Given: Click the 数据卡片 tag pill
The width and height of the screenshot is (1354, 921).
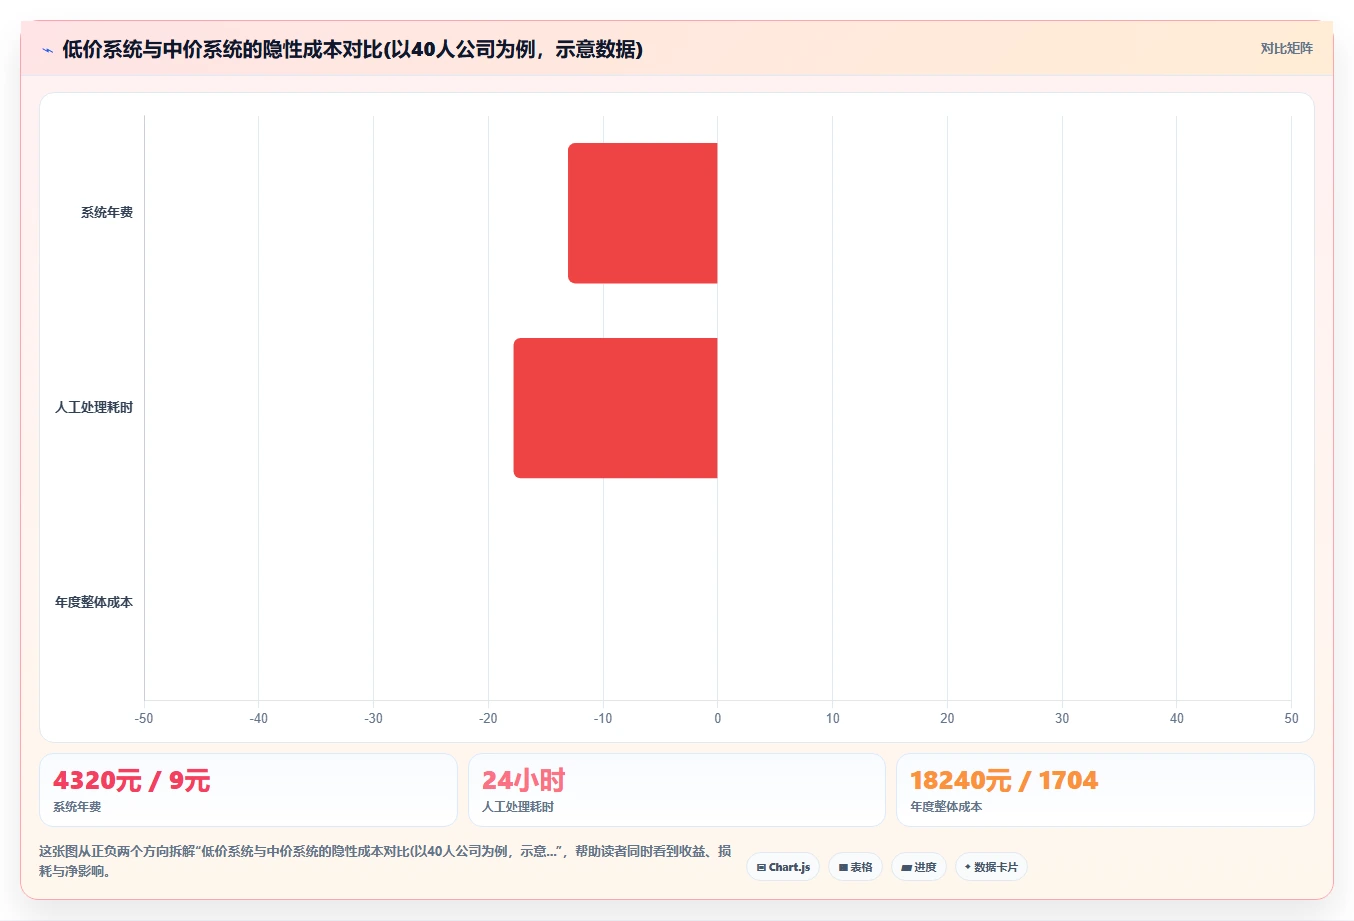Looking at the screenshot, I should (991, 867).
